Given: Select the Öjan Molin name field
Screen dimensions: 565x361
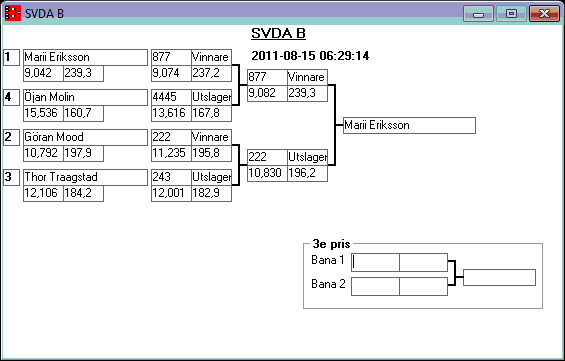Looking at the screenshot, I should tap(85, 97).
